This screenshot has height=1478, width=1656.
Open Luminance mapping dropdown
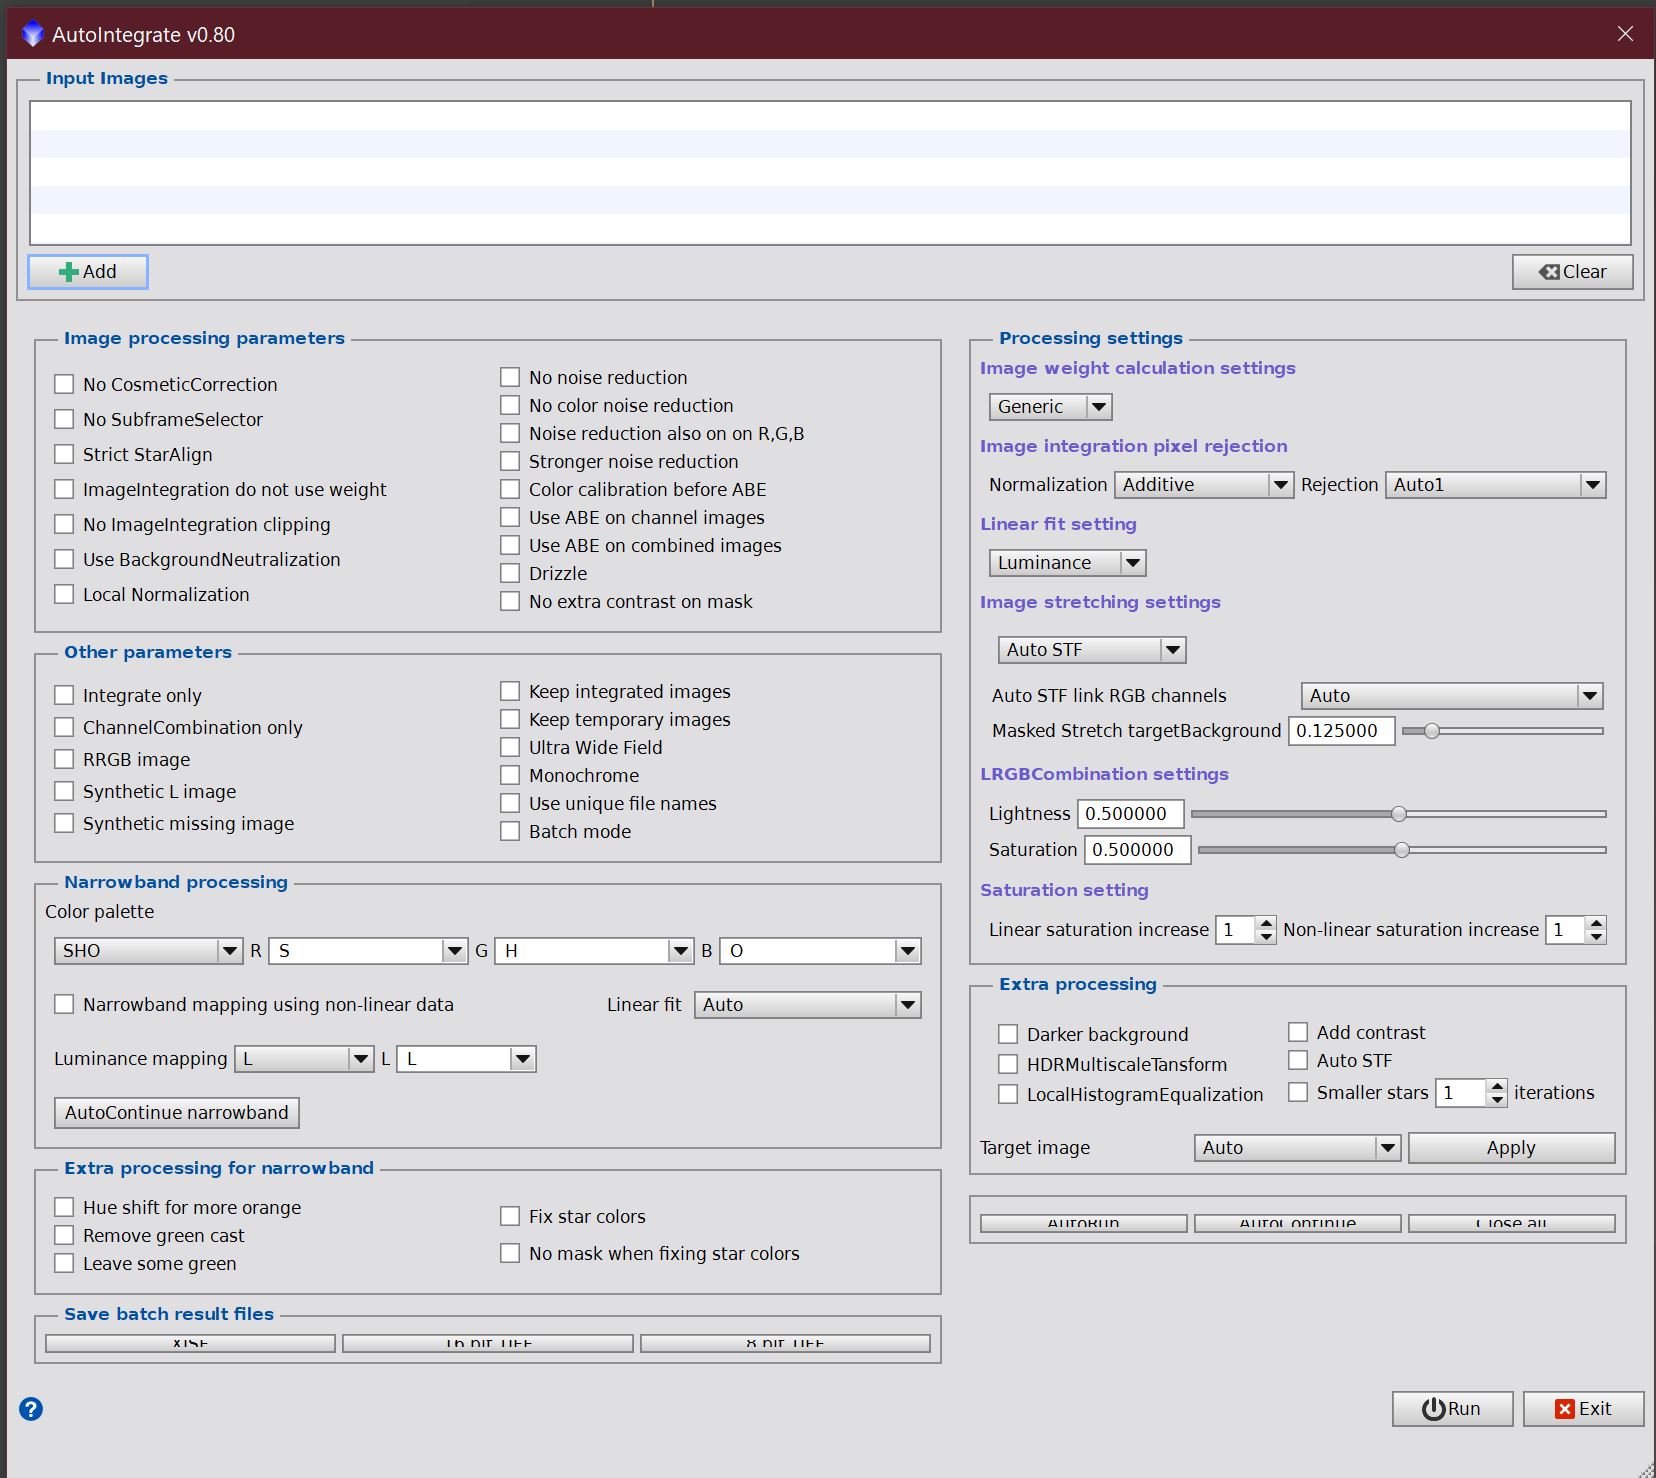pyautogui.click(x=305, y=1059)
